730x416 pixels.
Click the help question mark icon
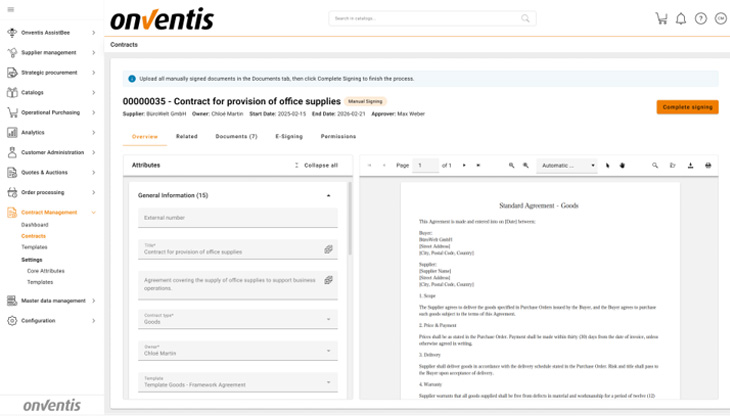pos(700,19)
